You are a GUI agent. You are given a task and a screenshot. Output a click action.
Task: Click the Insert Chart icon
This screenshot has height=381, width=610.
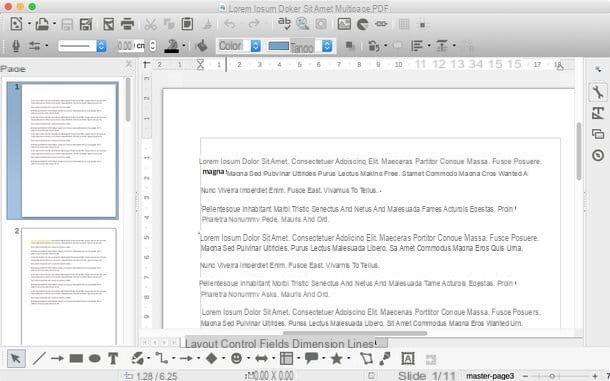coord(363,25)
